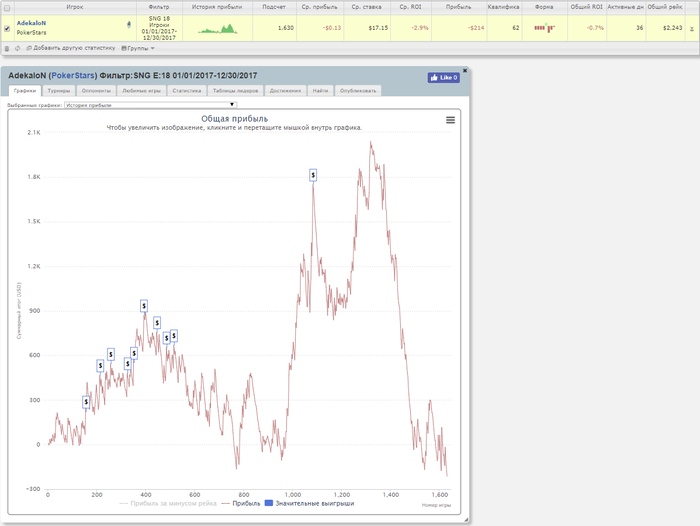Image resolution: width=700 pixels, height=526 pixels.
Task: Click the 'Ср. прибыль' column header
Action: (320, 7)
